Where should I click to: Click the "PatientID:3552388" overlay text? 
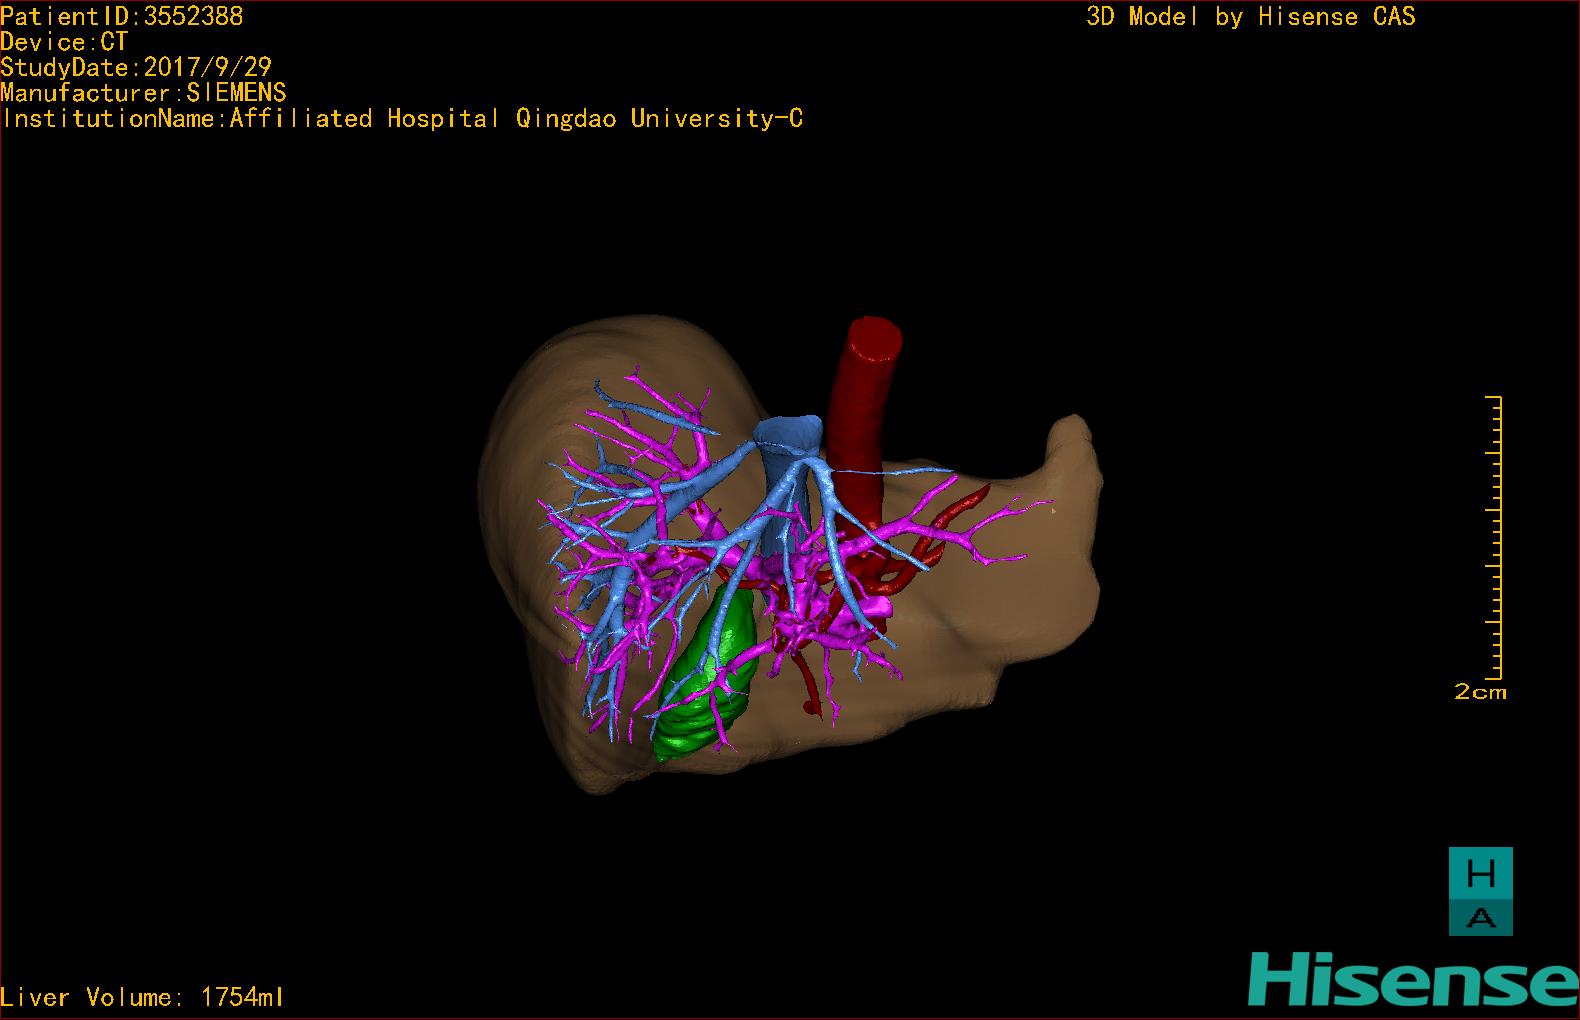pos(122,16)
